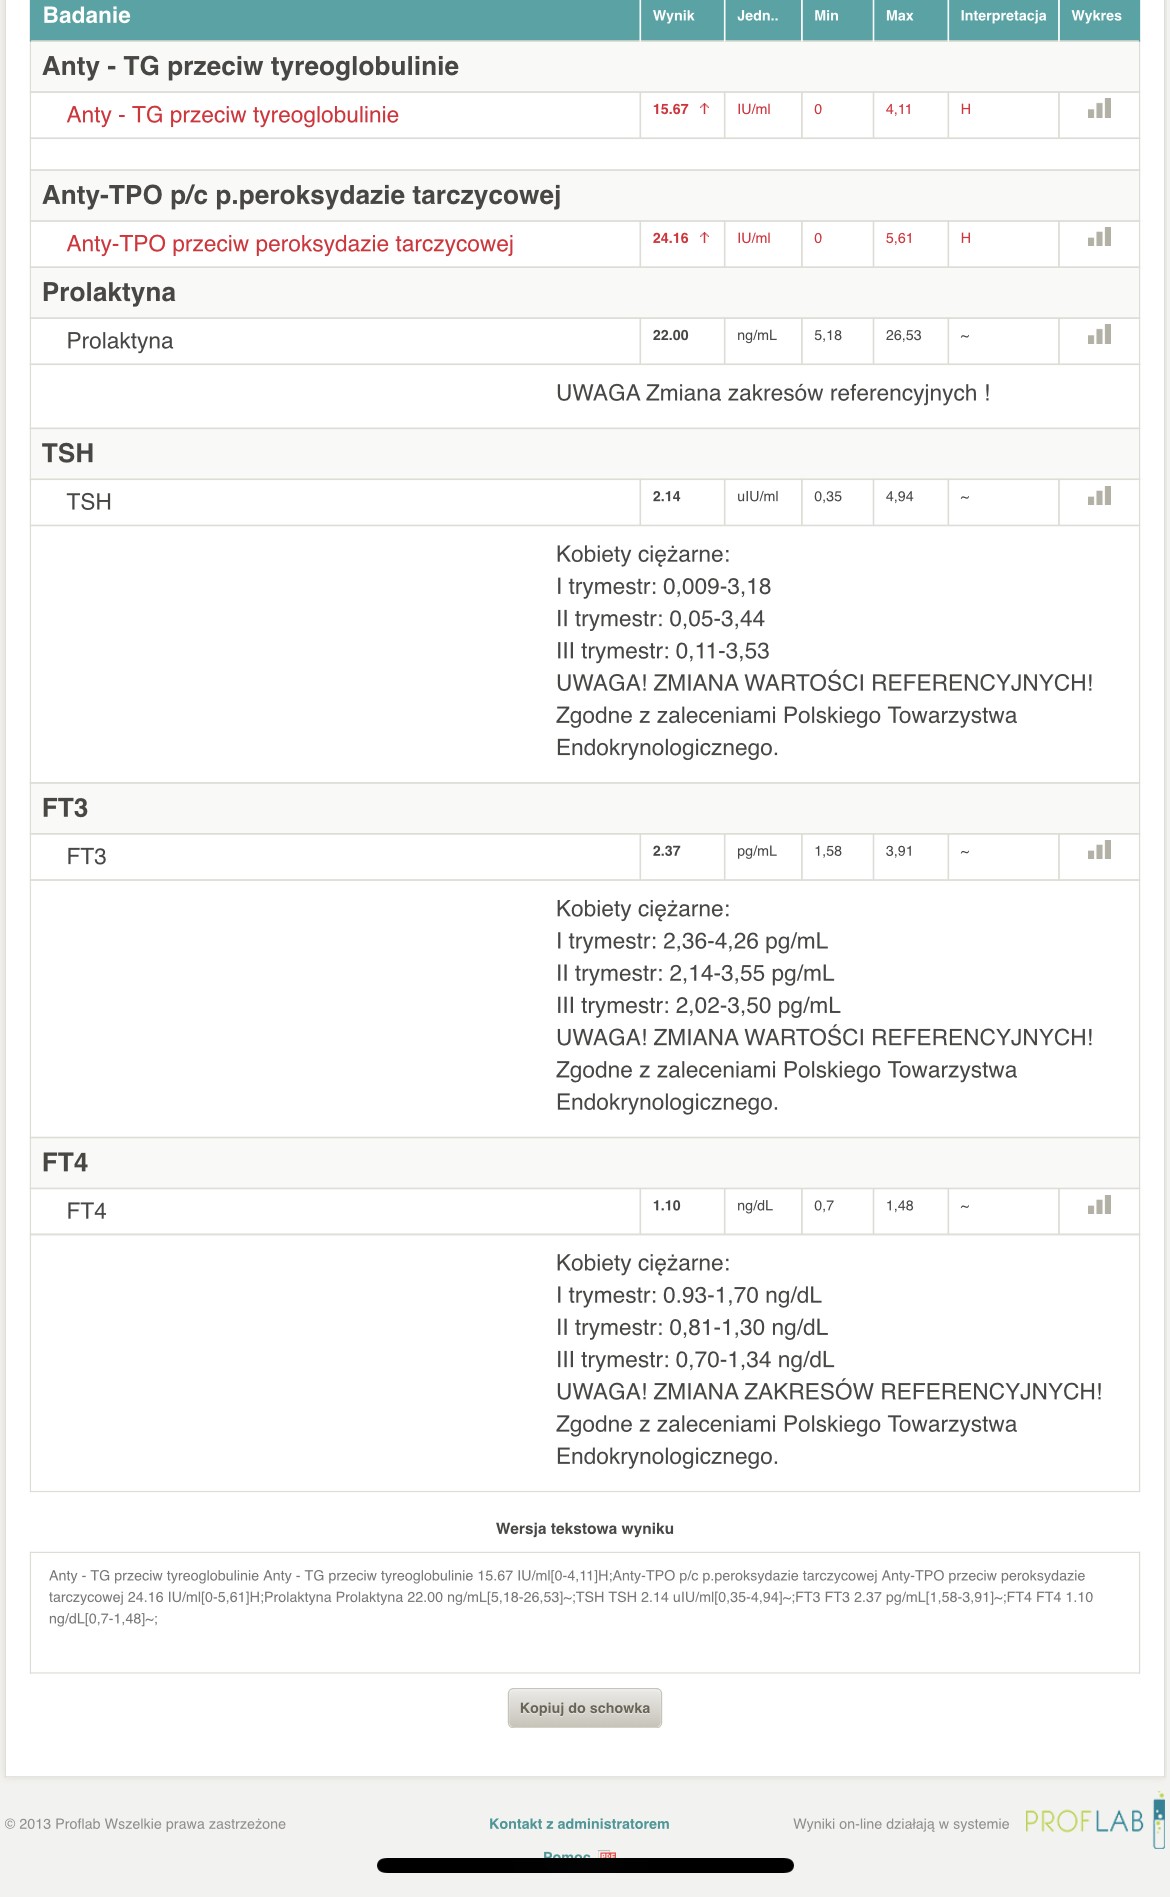This screenshot has height=1897, width=1170.
Task: Select the Interpretacja column header
Action: [x=1002, y=16]
